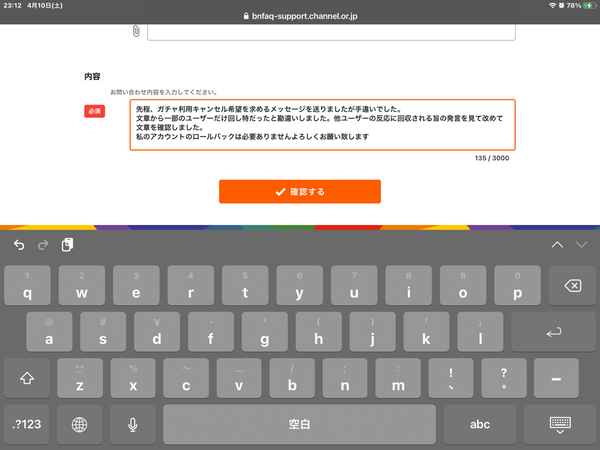This screenshot has height=450, width=600.
Task: Click the orange 確認する button
Action: pos(300,191)
